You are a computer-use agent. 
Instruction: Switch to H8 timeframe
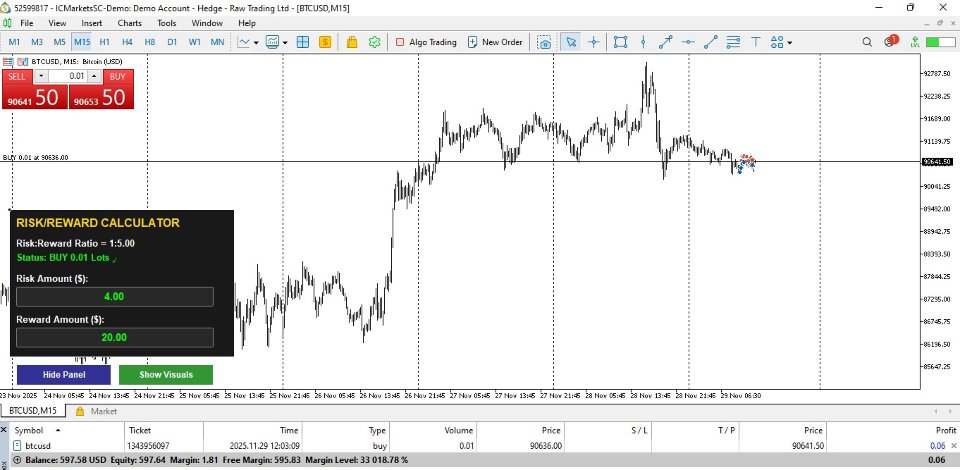pos(149,42)
